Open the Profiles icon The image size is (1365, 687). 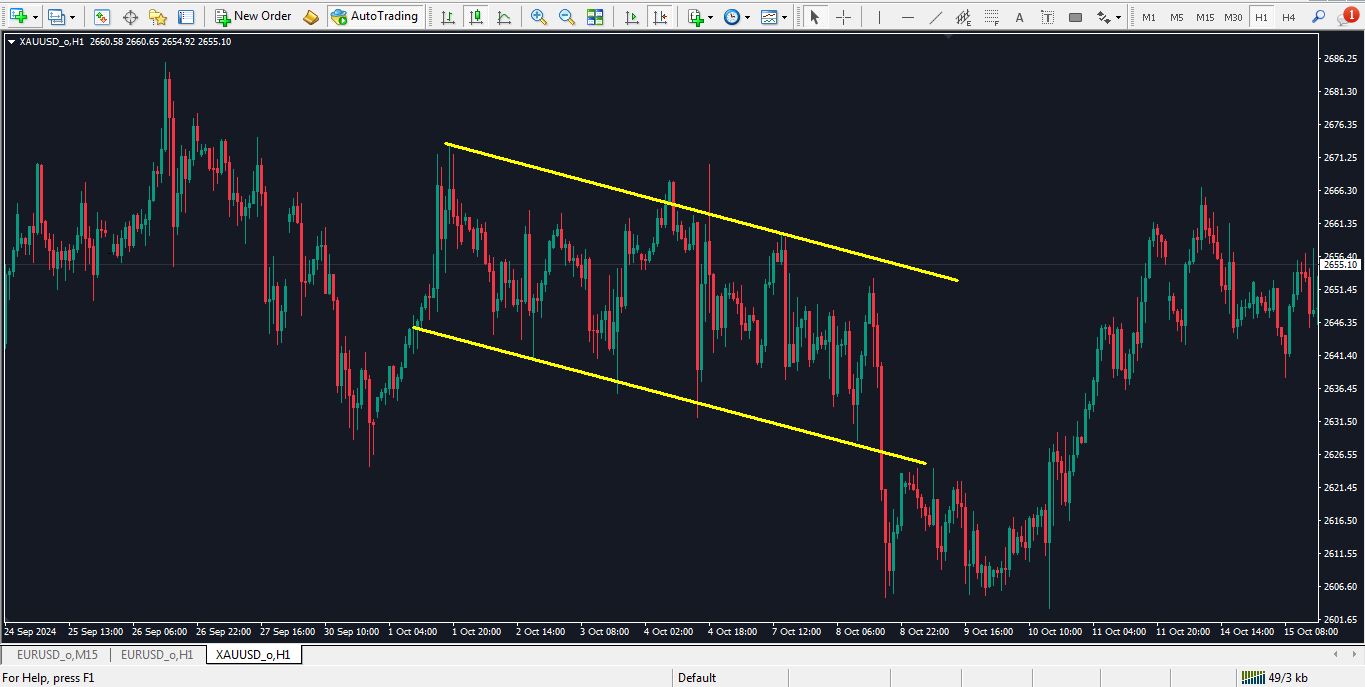click(56, 17)
